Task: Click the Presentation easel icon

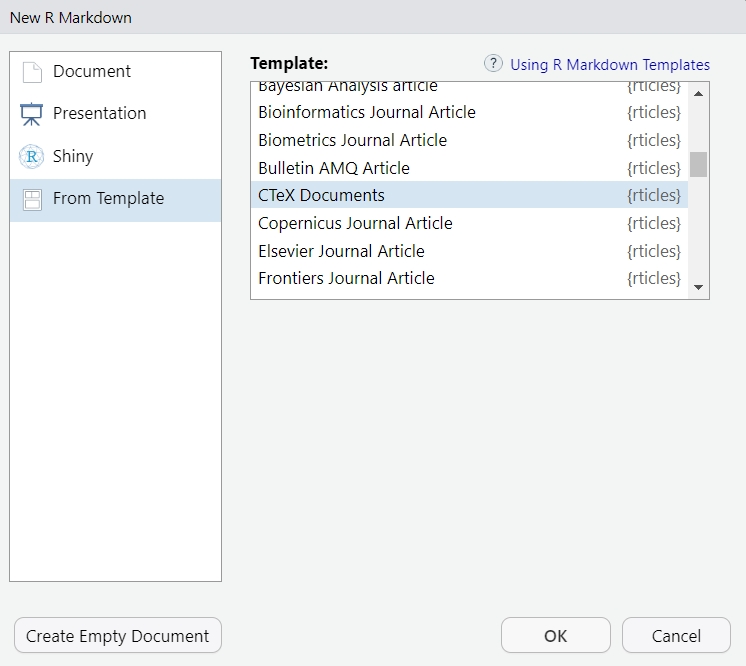Action: (31, 114)
